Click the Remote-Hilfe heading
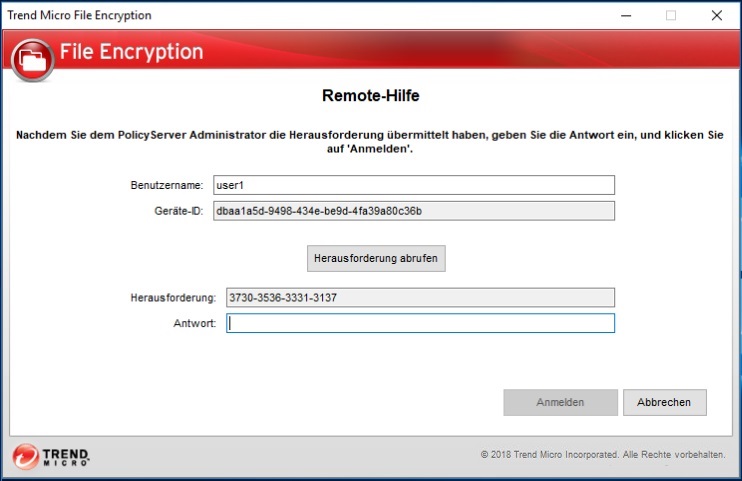Image resolution: width=742 pixels, height=481 pixels. click(370, 97)
